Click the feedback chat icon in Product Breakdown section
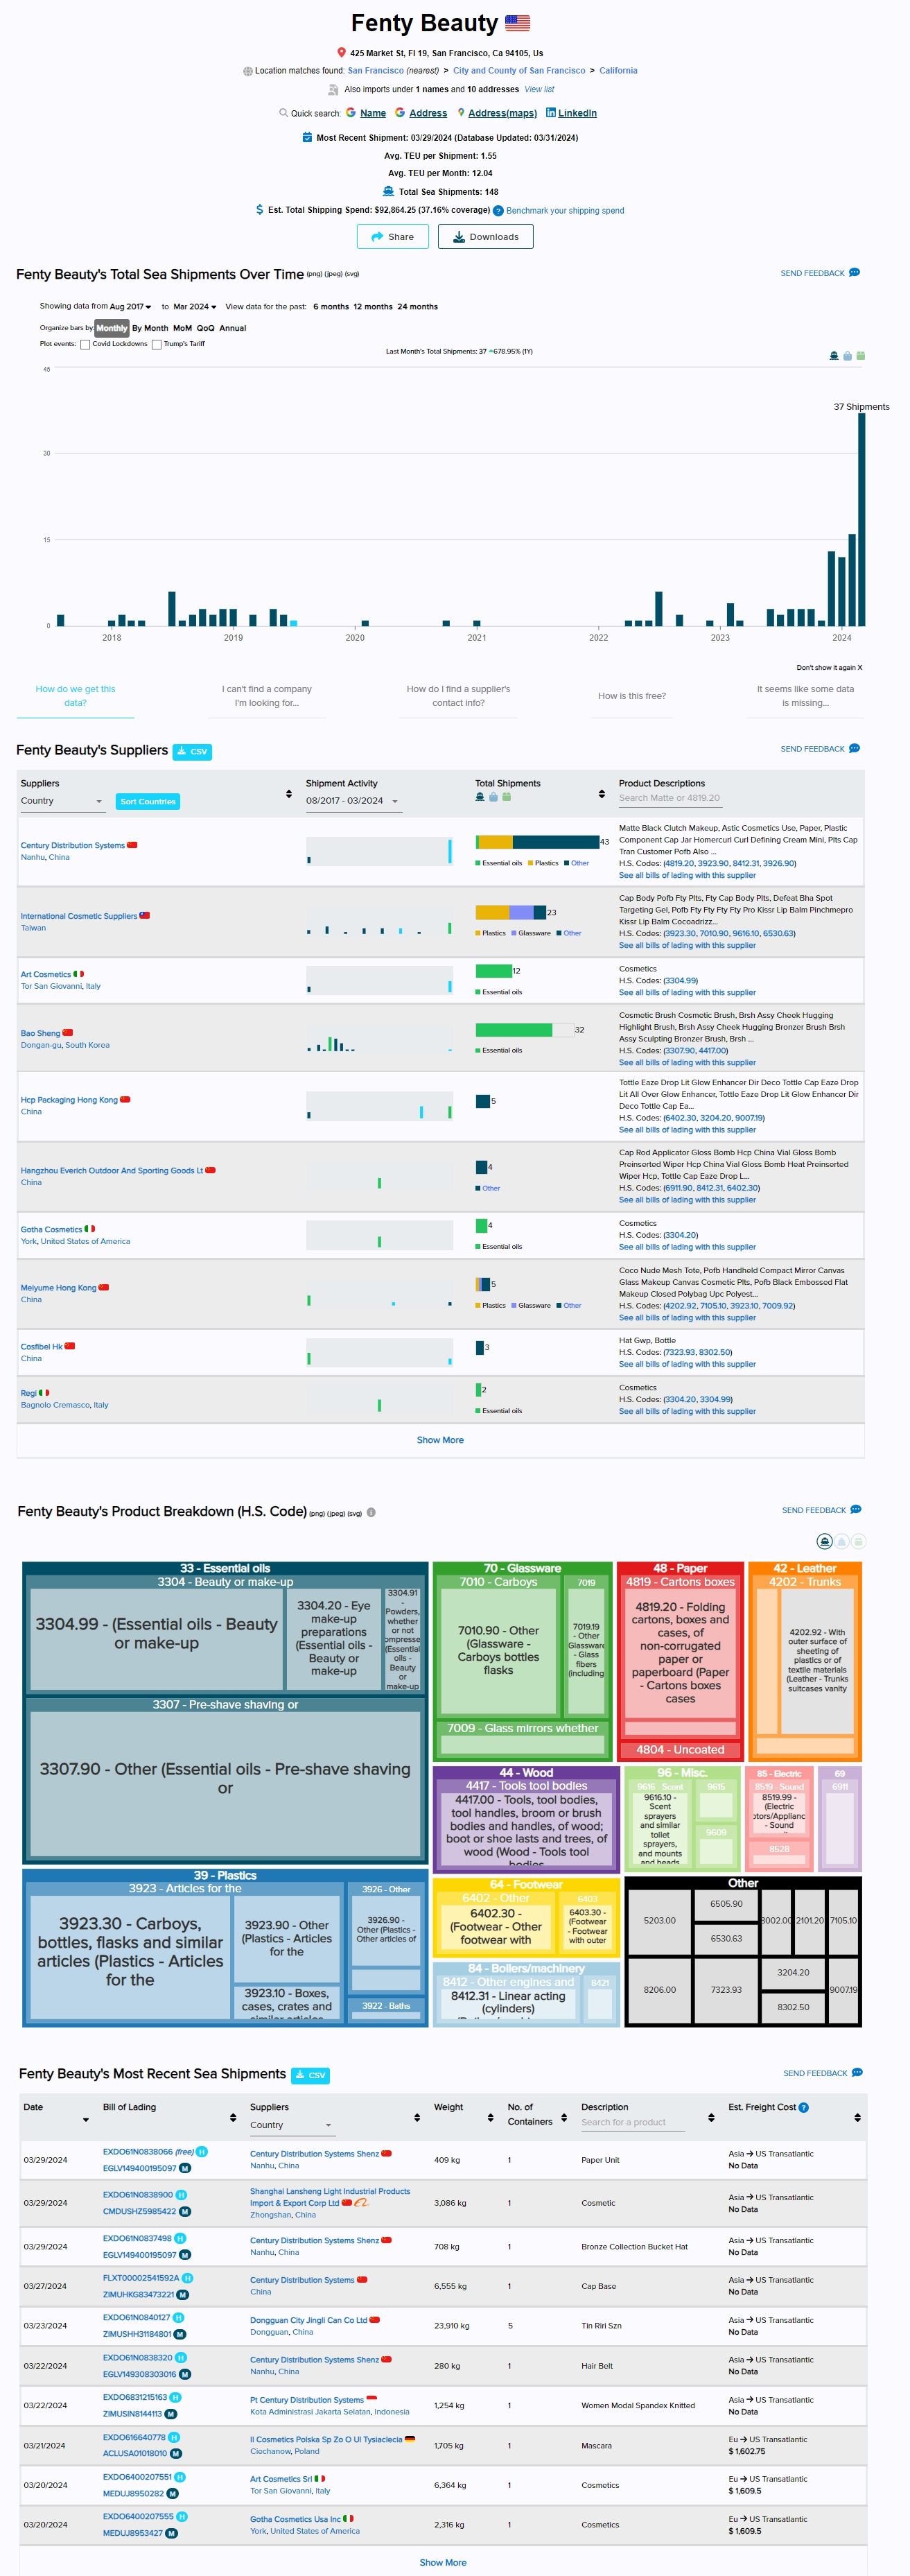This screenshot has width=910, height=2576. 855,1509
